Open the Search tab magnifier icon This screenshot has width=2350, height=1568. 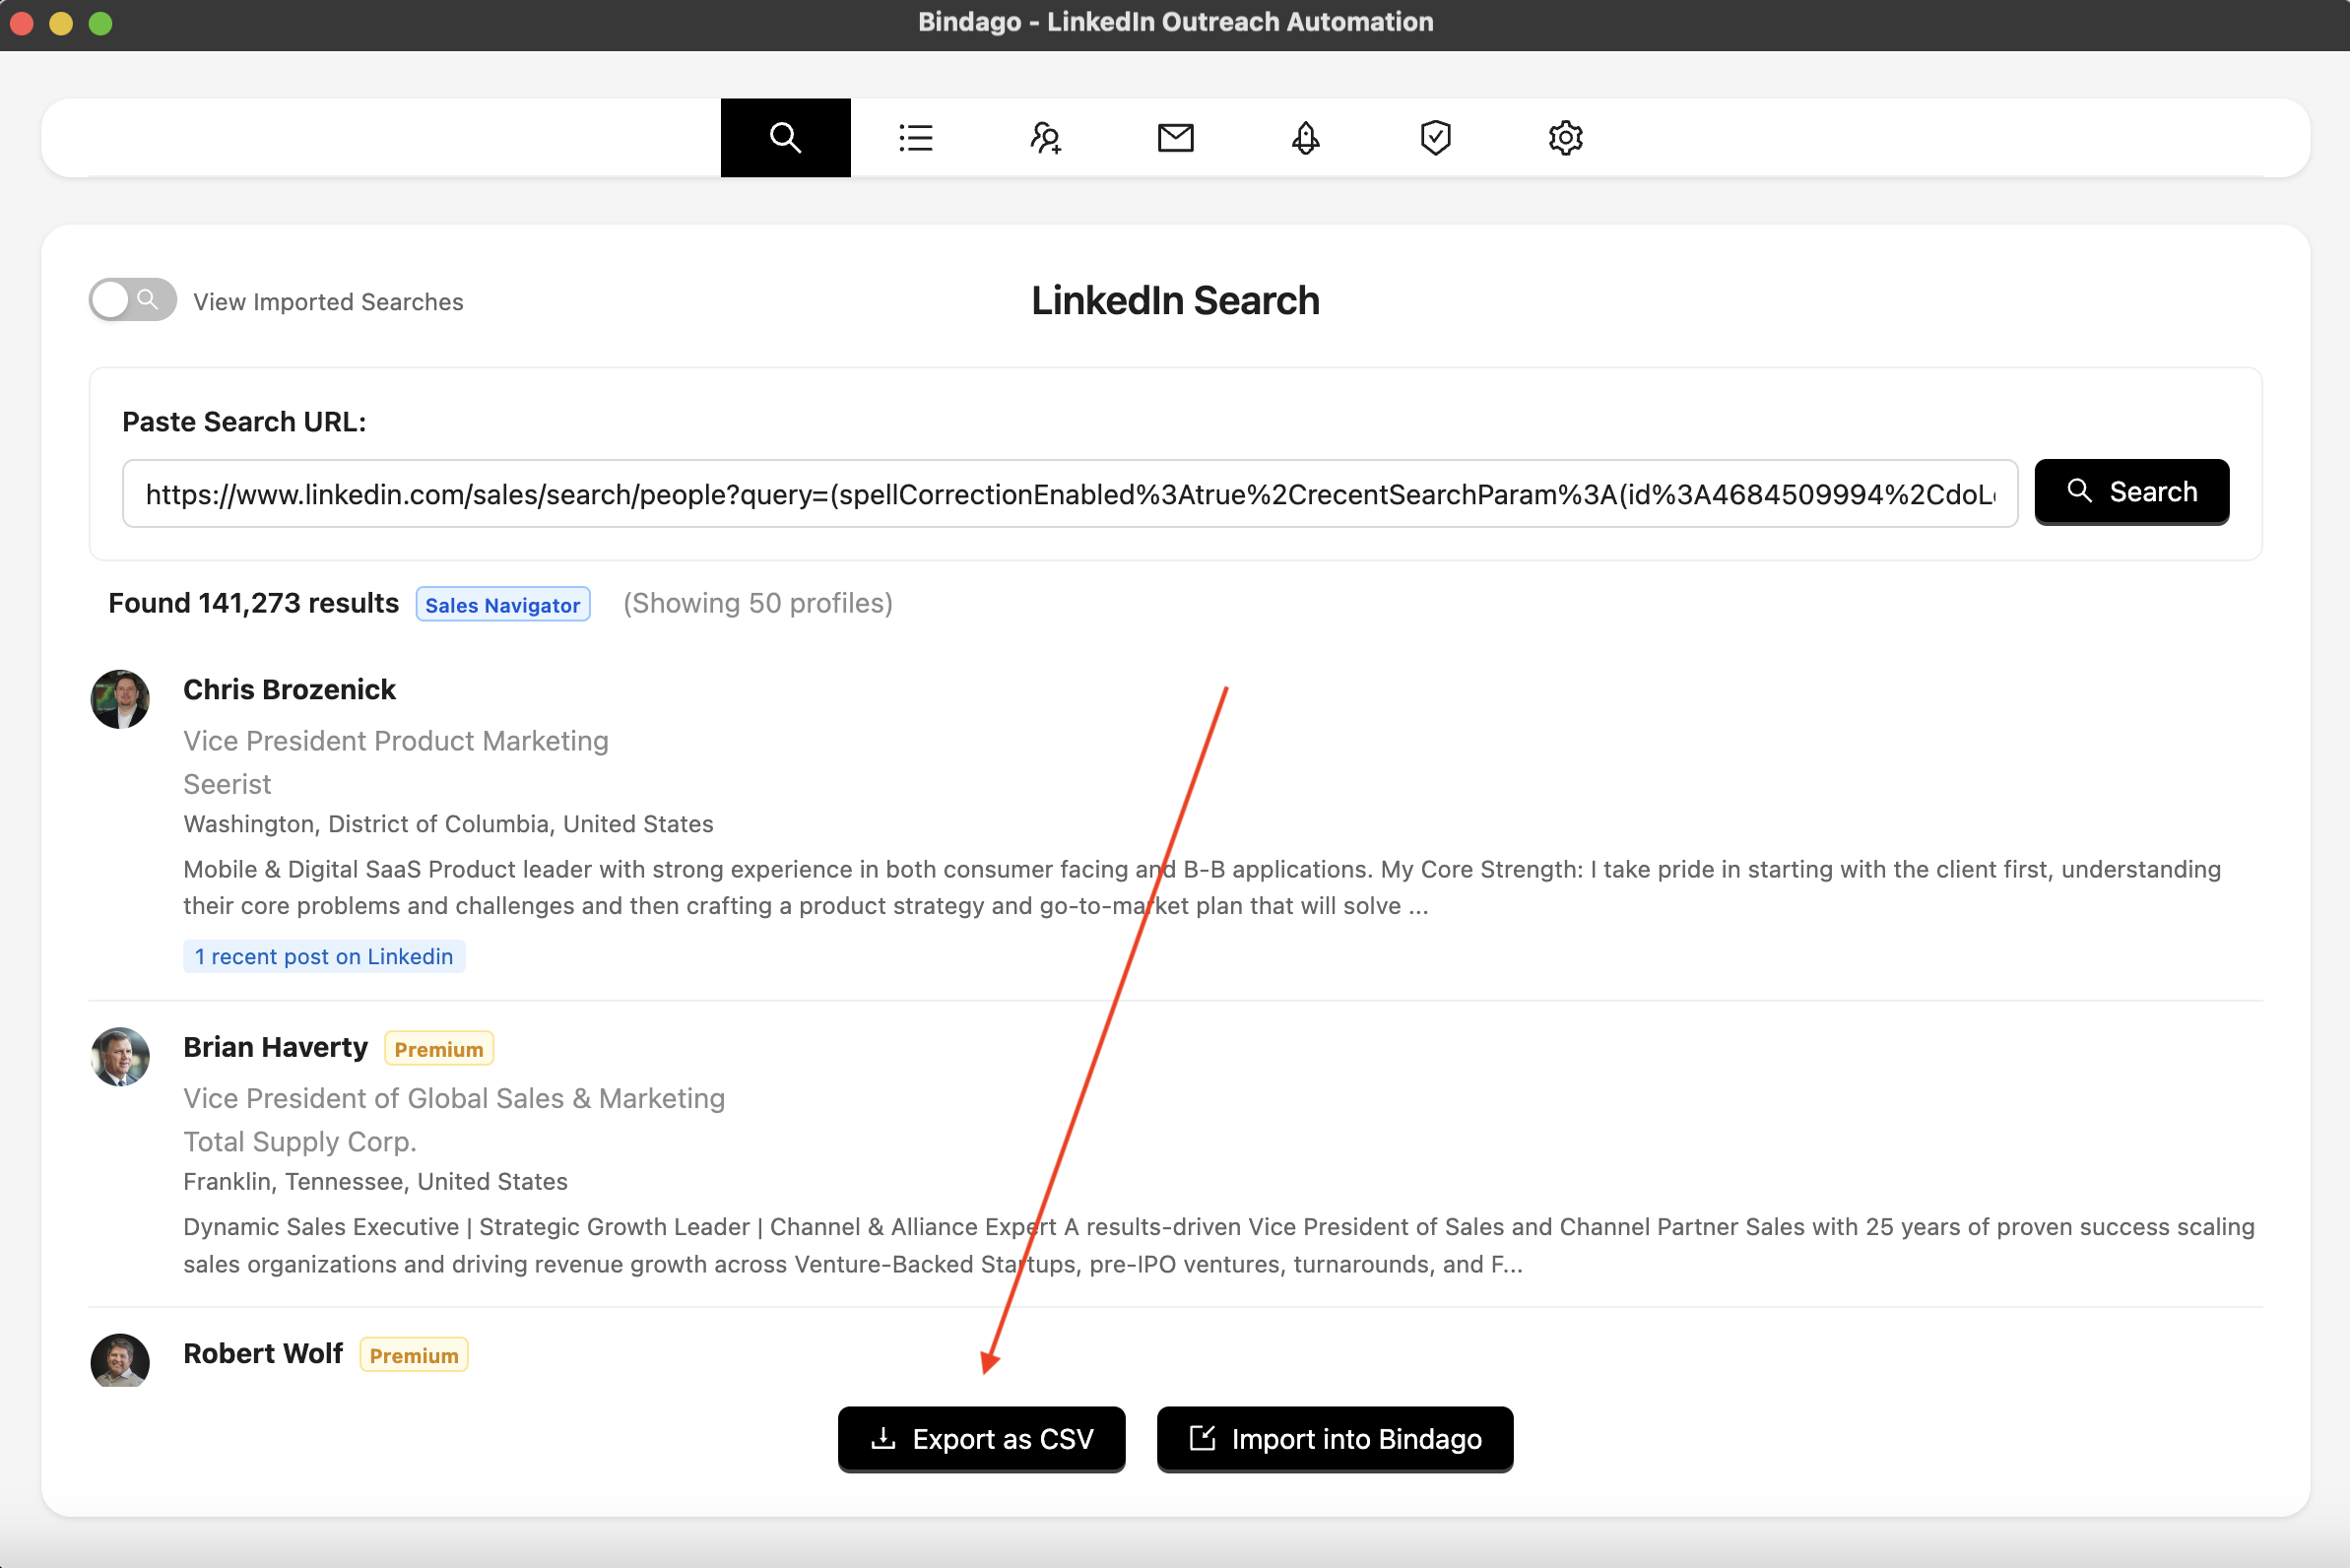click(785, 137)
